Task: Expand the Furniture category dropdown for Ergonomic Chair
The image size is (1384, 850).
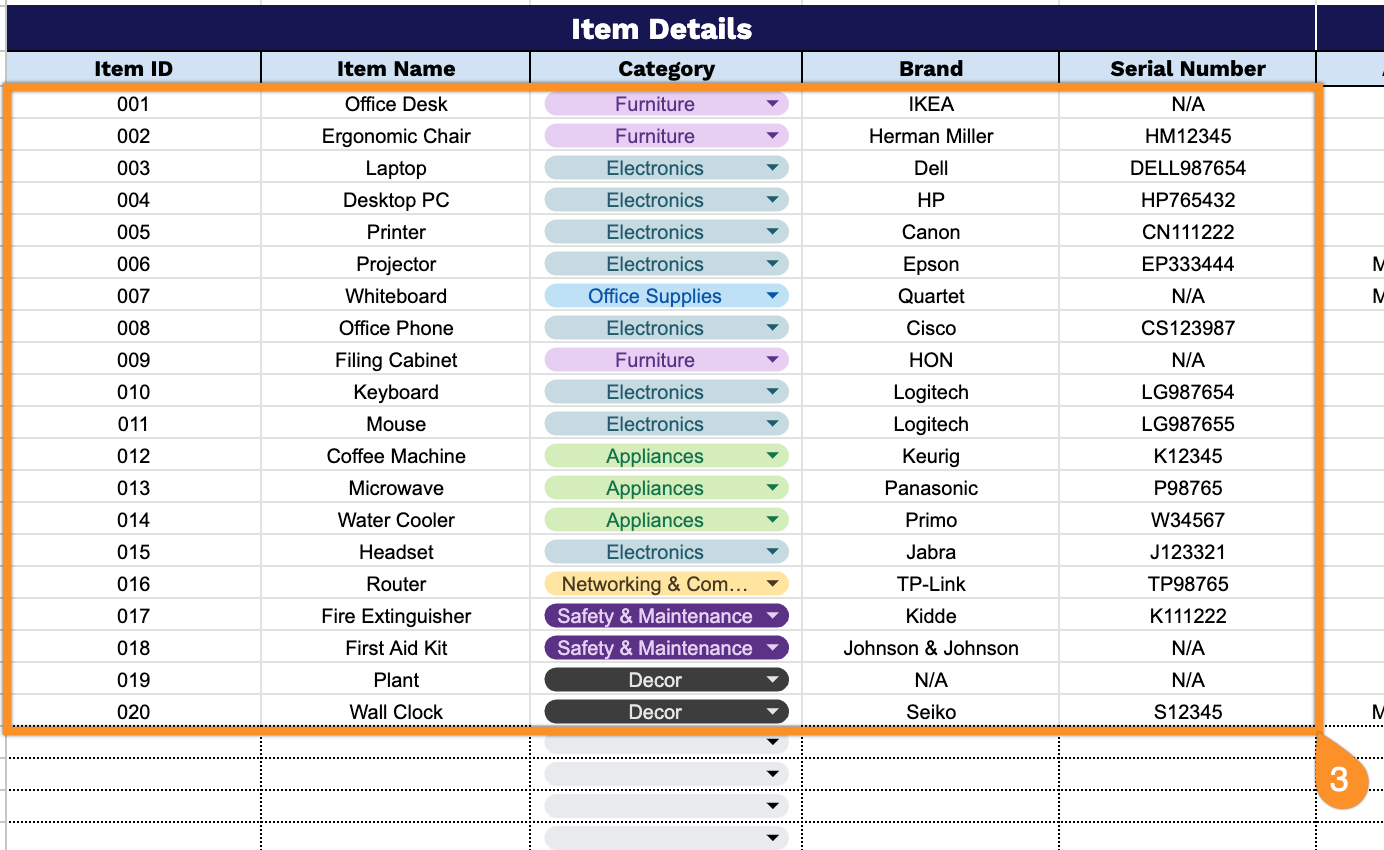Action: (774, 136)
